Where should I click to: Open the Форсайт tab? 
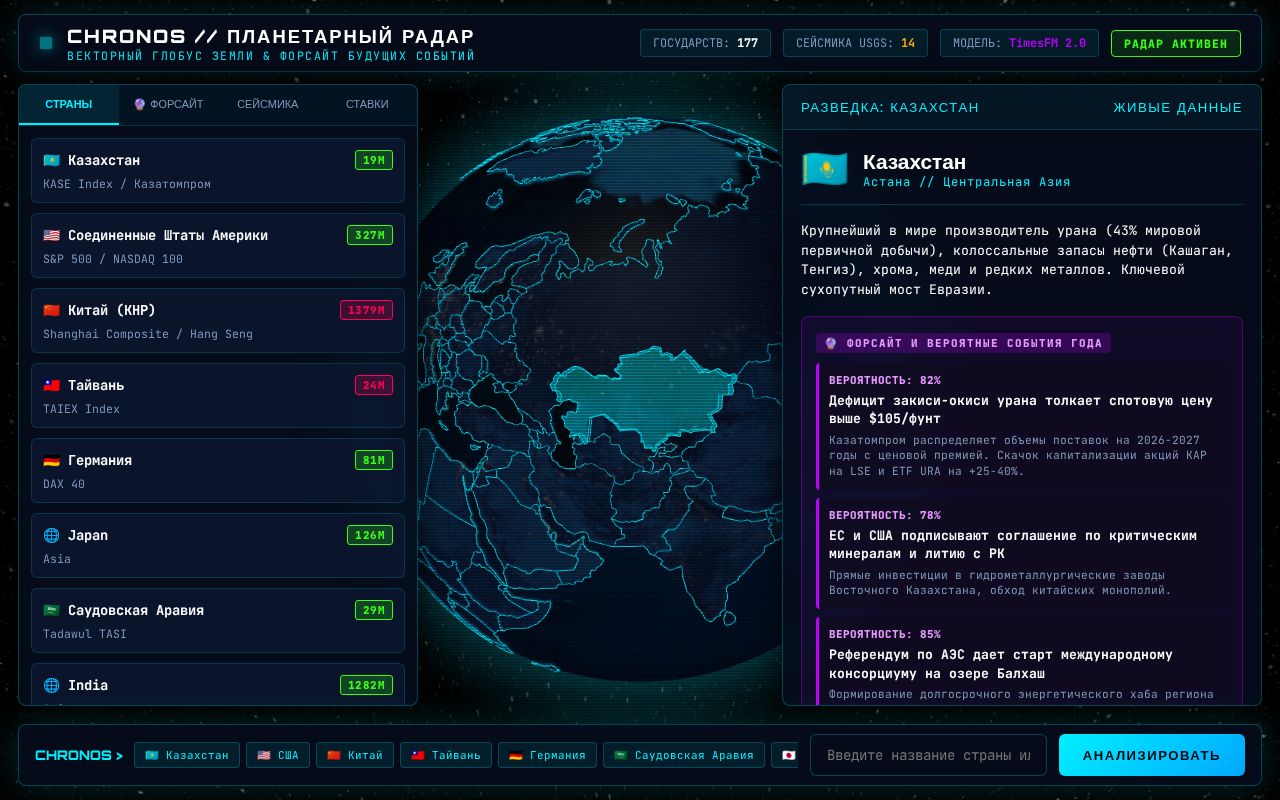click(x=168, y=104)
